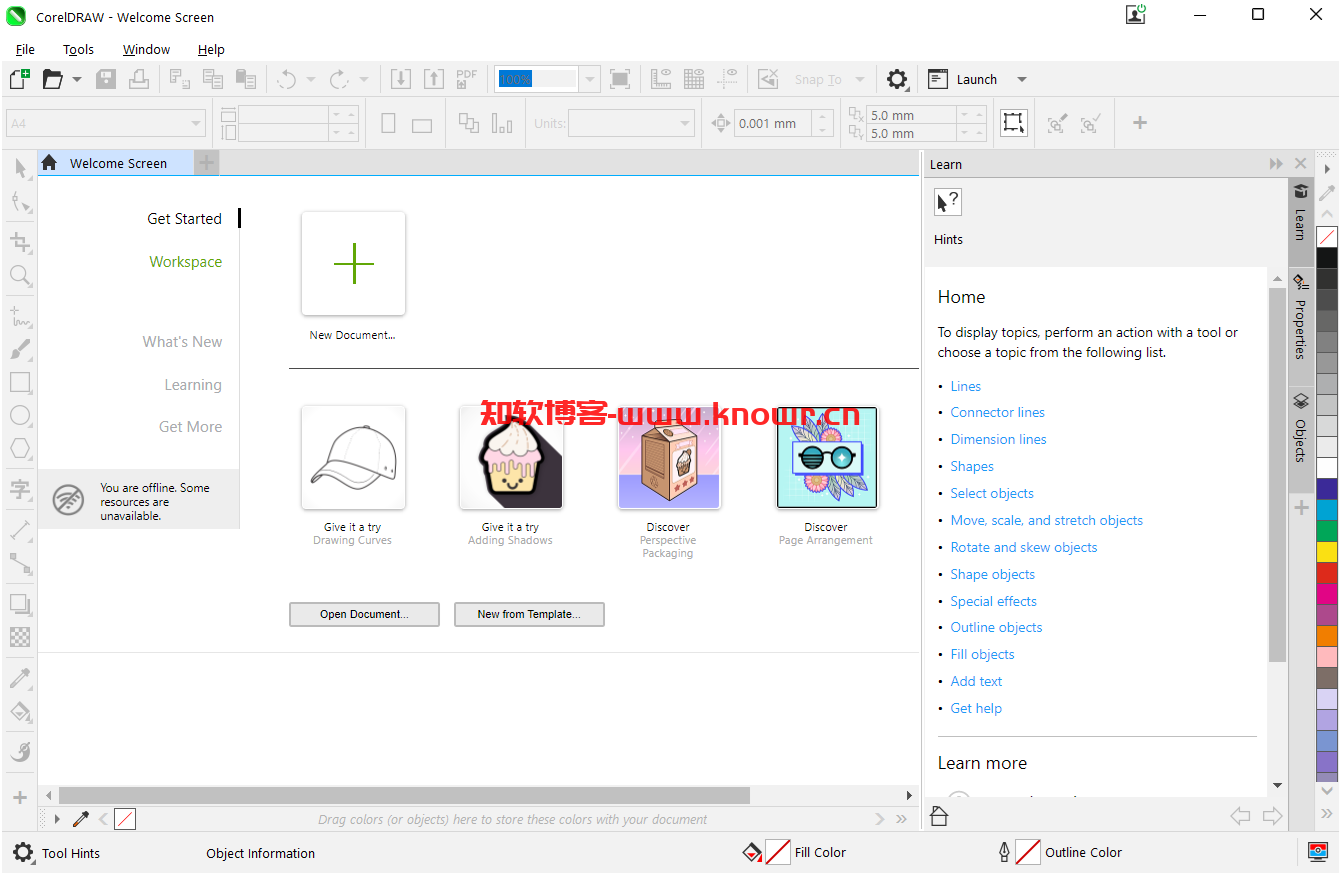Image resolution: width=1341 pixels, height=875 pixels.
Task: Collapse the Learn docker with double arrows
Action: coord(1276,164)
